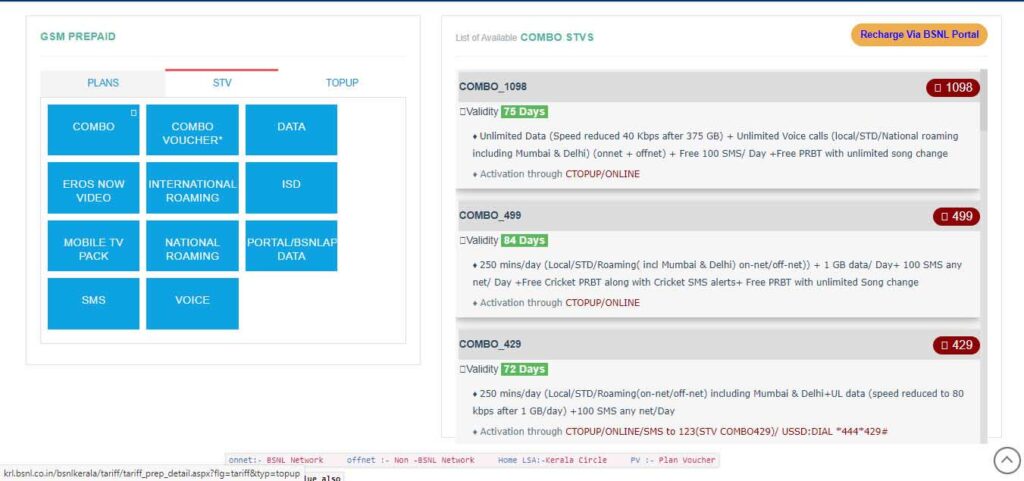Click the Home LSA:-Kerala Circle legend

coord(552,460)
